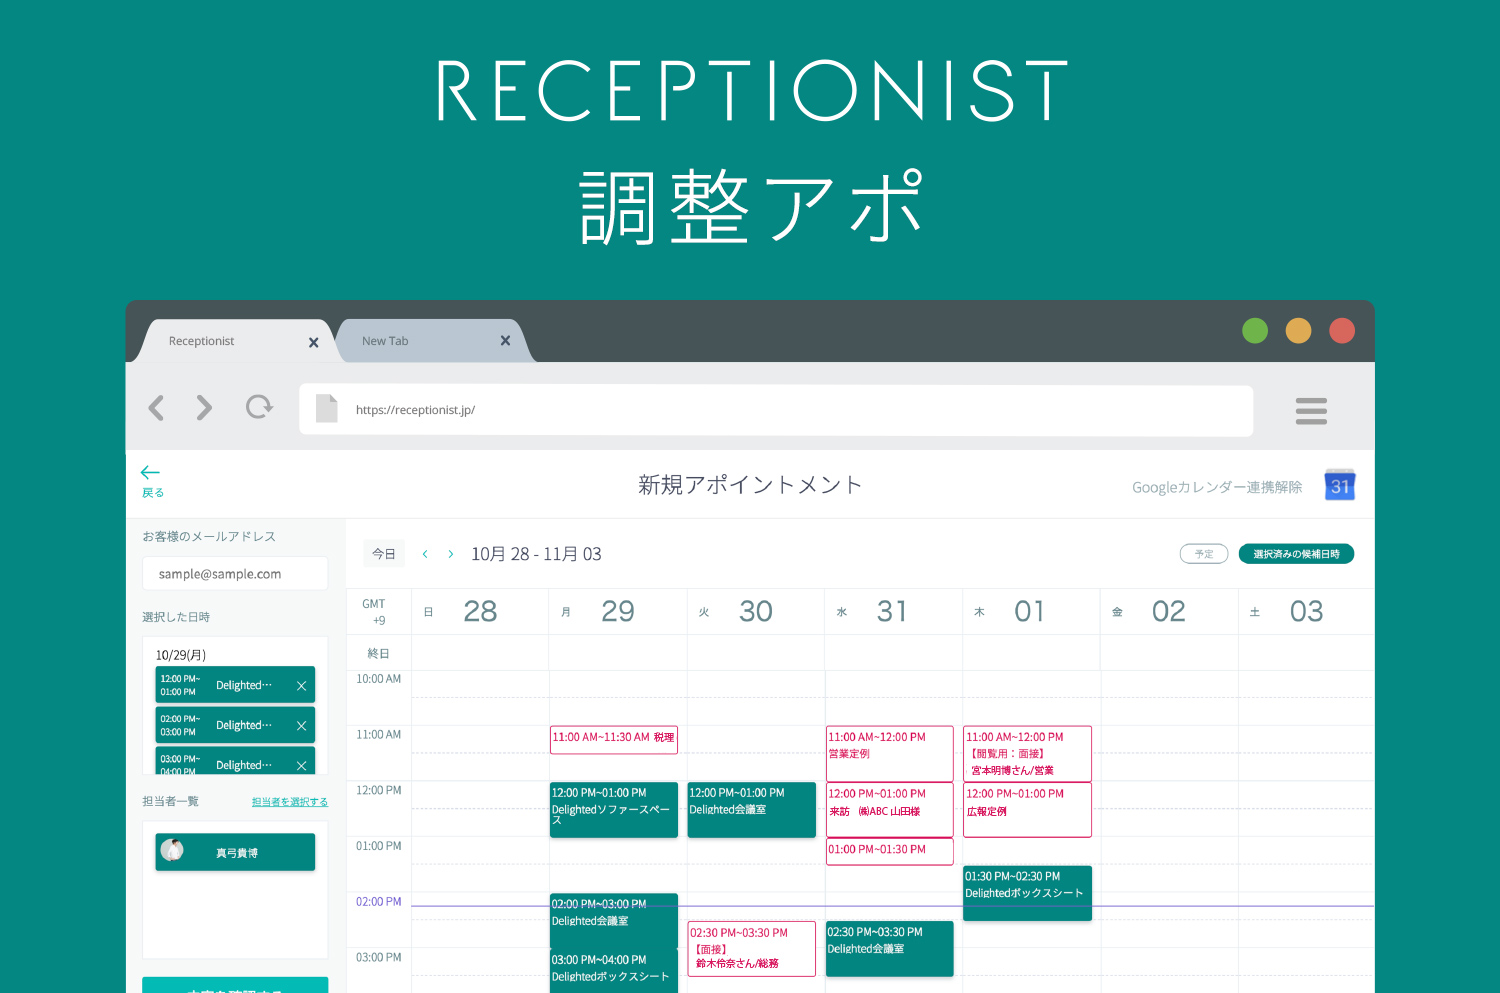Reload the page with refresh icon
Screen dimensions: 1500x993
(259, 407)
